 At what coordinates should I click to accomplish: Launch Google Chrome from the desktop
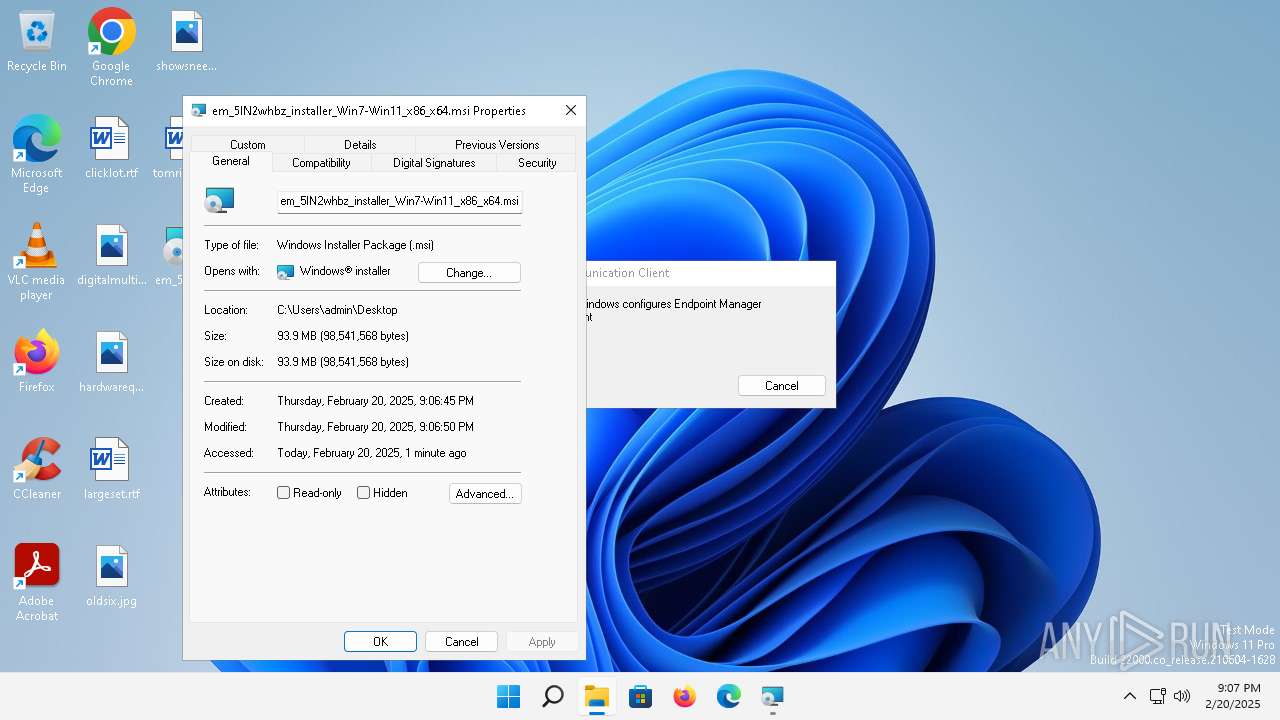click(x=111, y=47)
